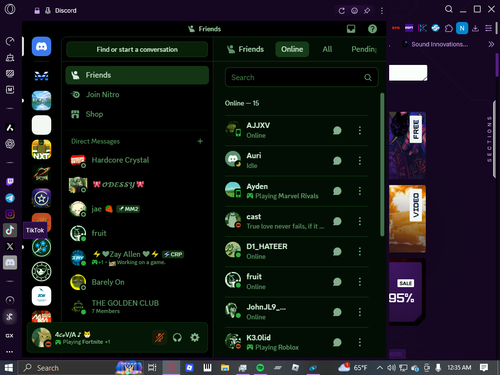Open more options for K3.0lid
This screenshot has width=500, height=375.
click(360, 342)
